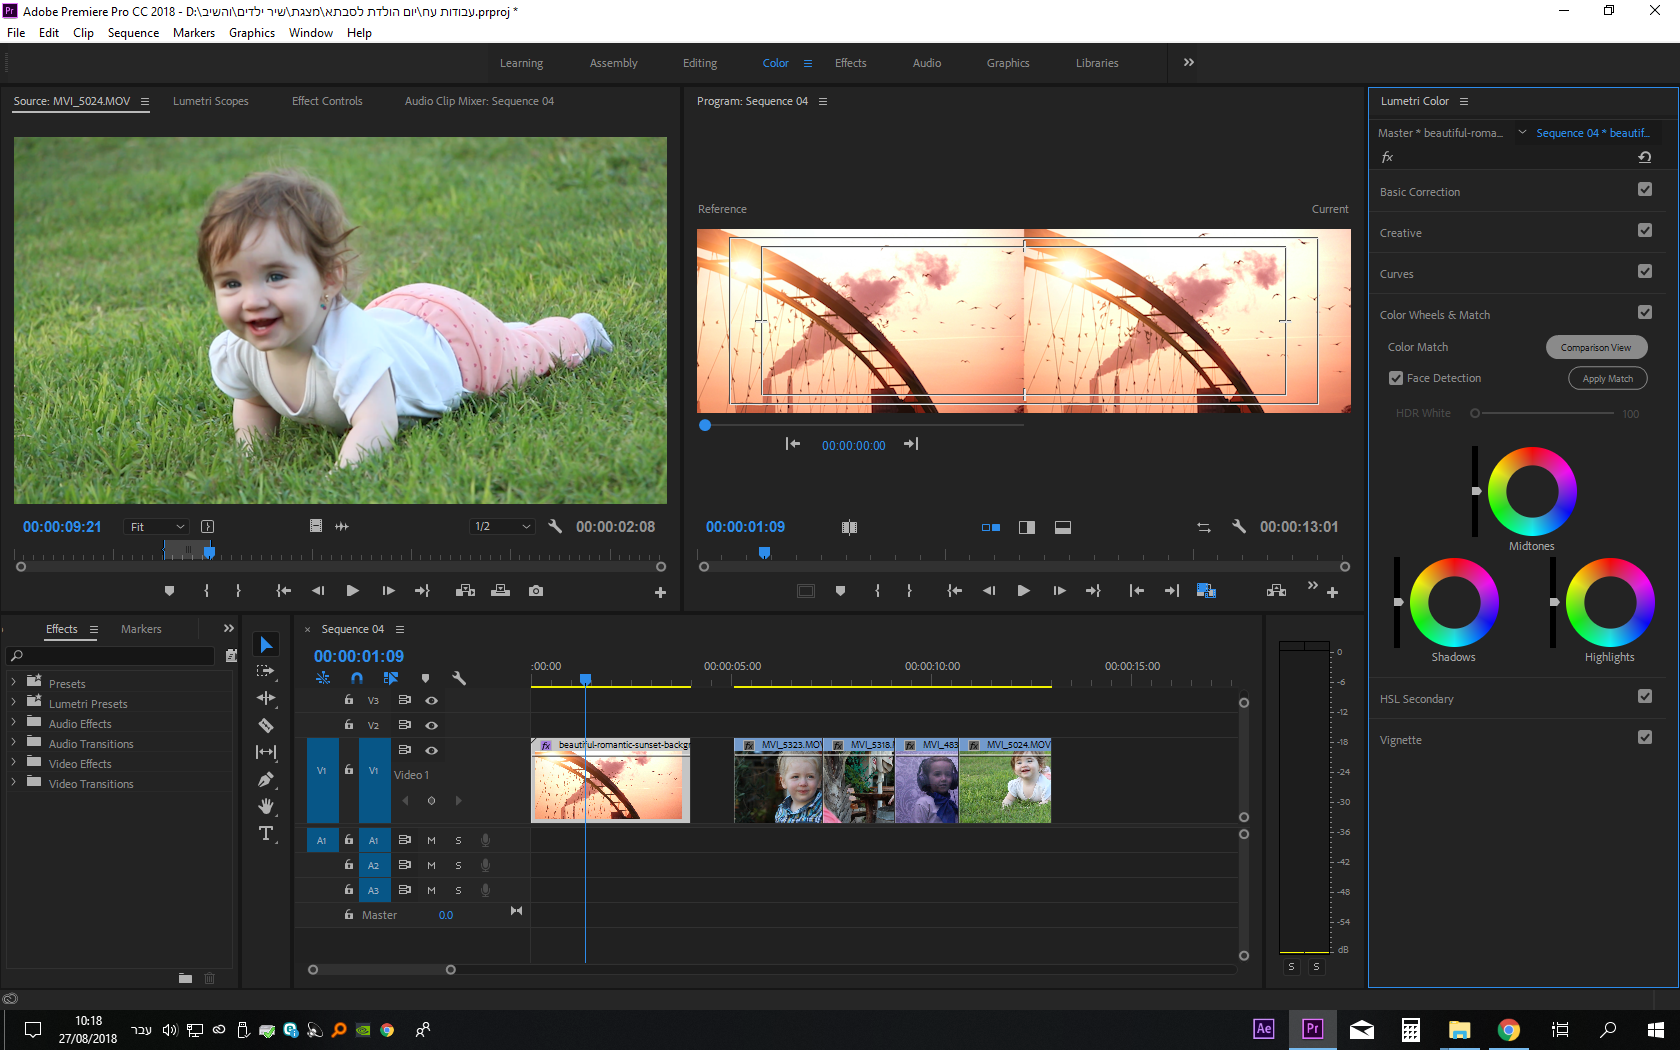The image size is (1680, 1050).
Task: Expand the Lumetri Presets folder
Action: (x=13, y=703)
